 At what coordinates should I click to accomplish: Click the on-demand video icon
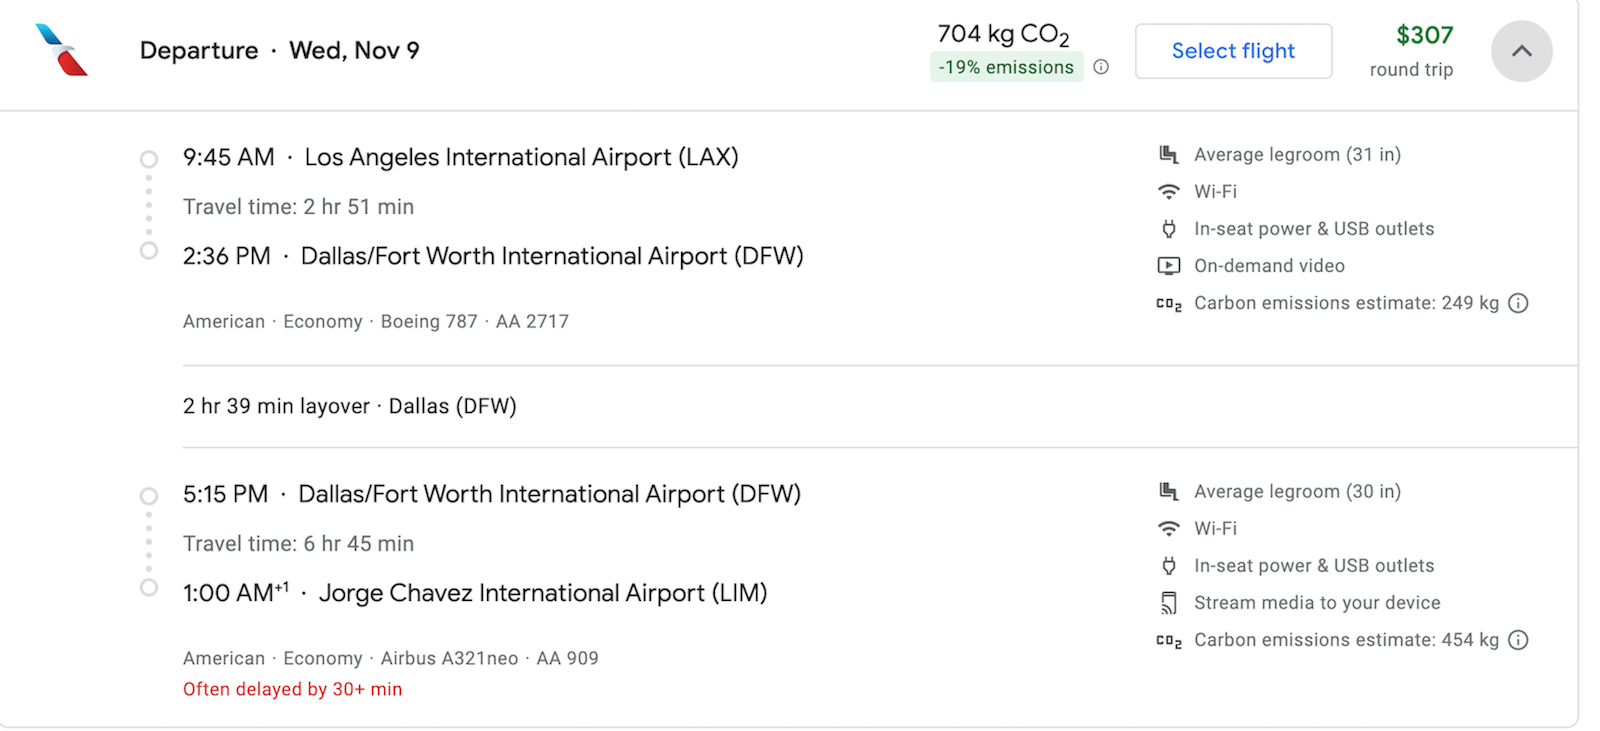click(x=1168, y=265)
